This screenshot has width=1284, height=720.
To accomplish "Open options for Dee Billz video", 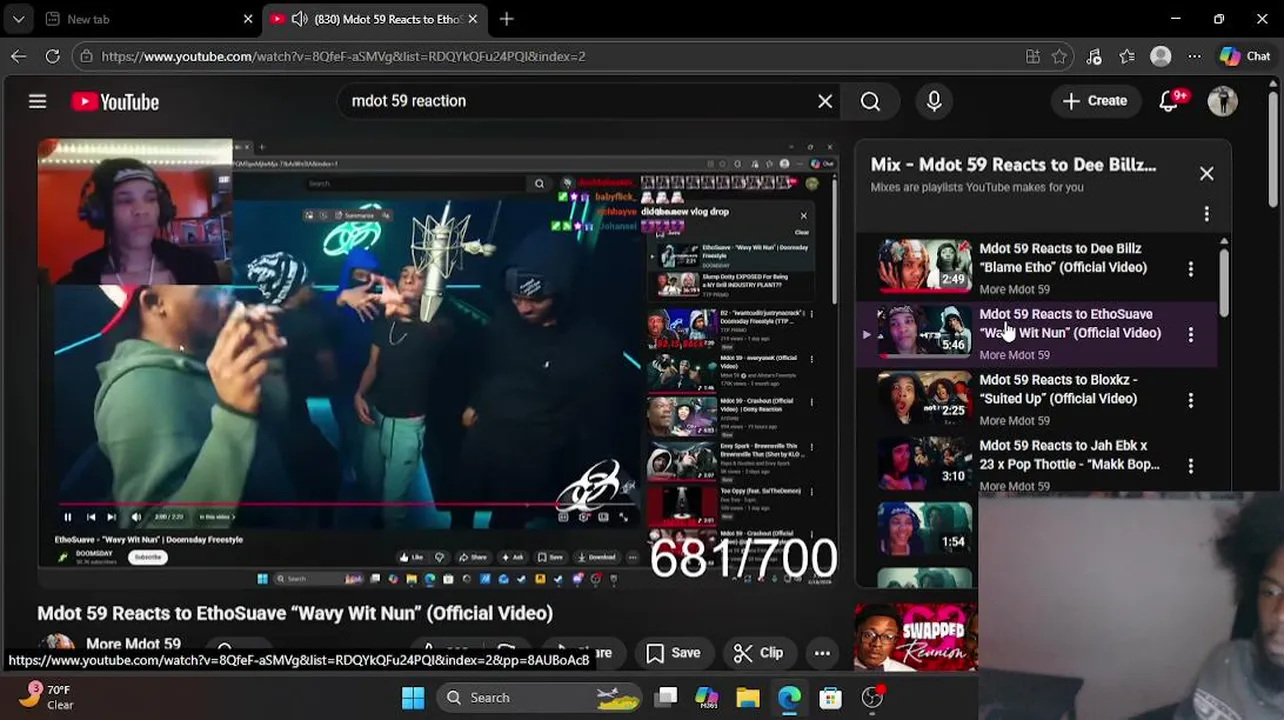I will (1190, 269).
